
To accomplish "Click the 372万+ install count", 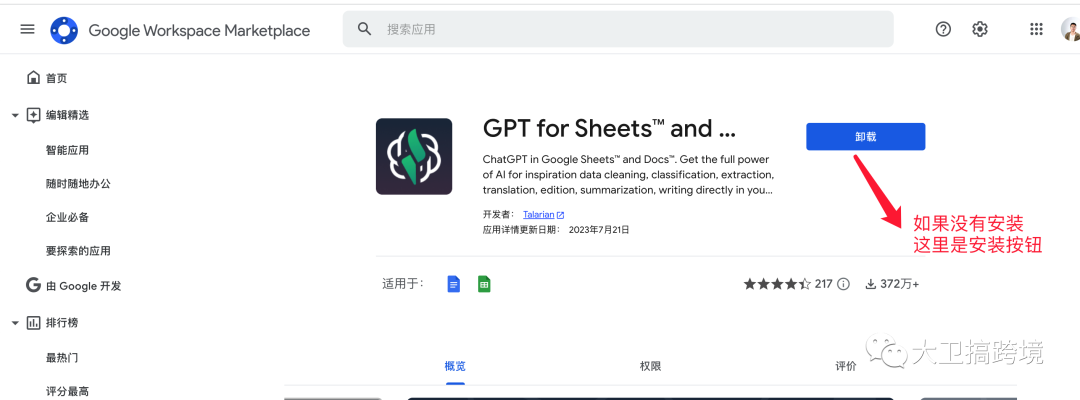I will tap(900, 284).
